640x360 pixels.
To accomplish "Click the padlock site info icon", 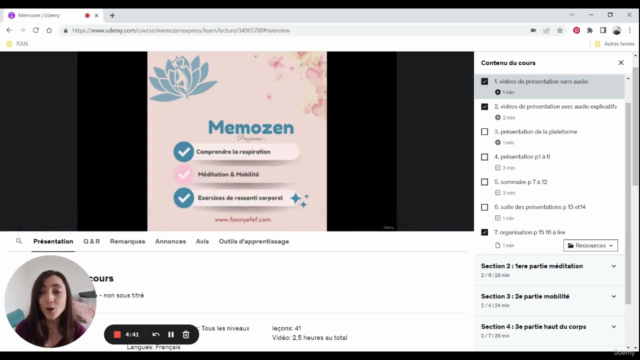I will 65,31.
